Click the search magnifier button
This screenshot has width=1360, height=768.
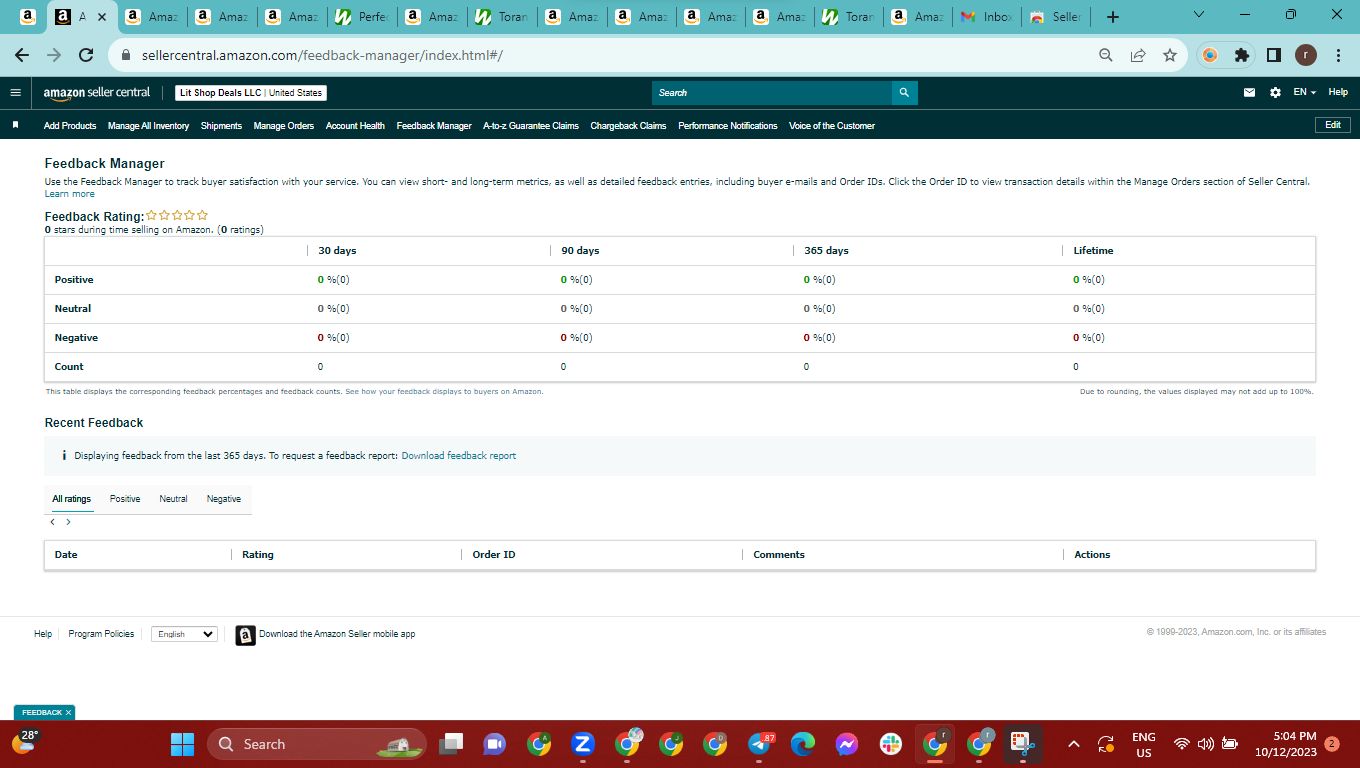904,93
